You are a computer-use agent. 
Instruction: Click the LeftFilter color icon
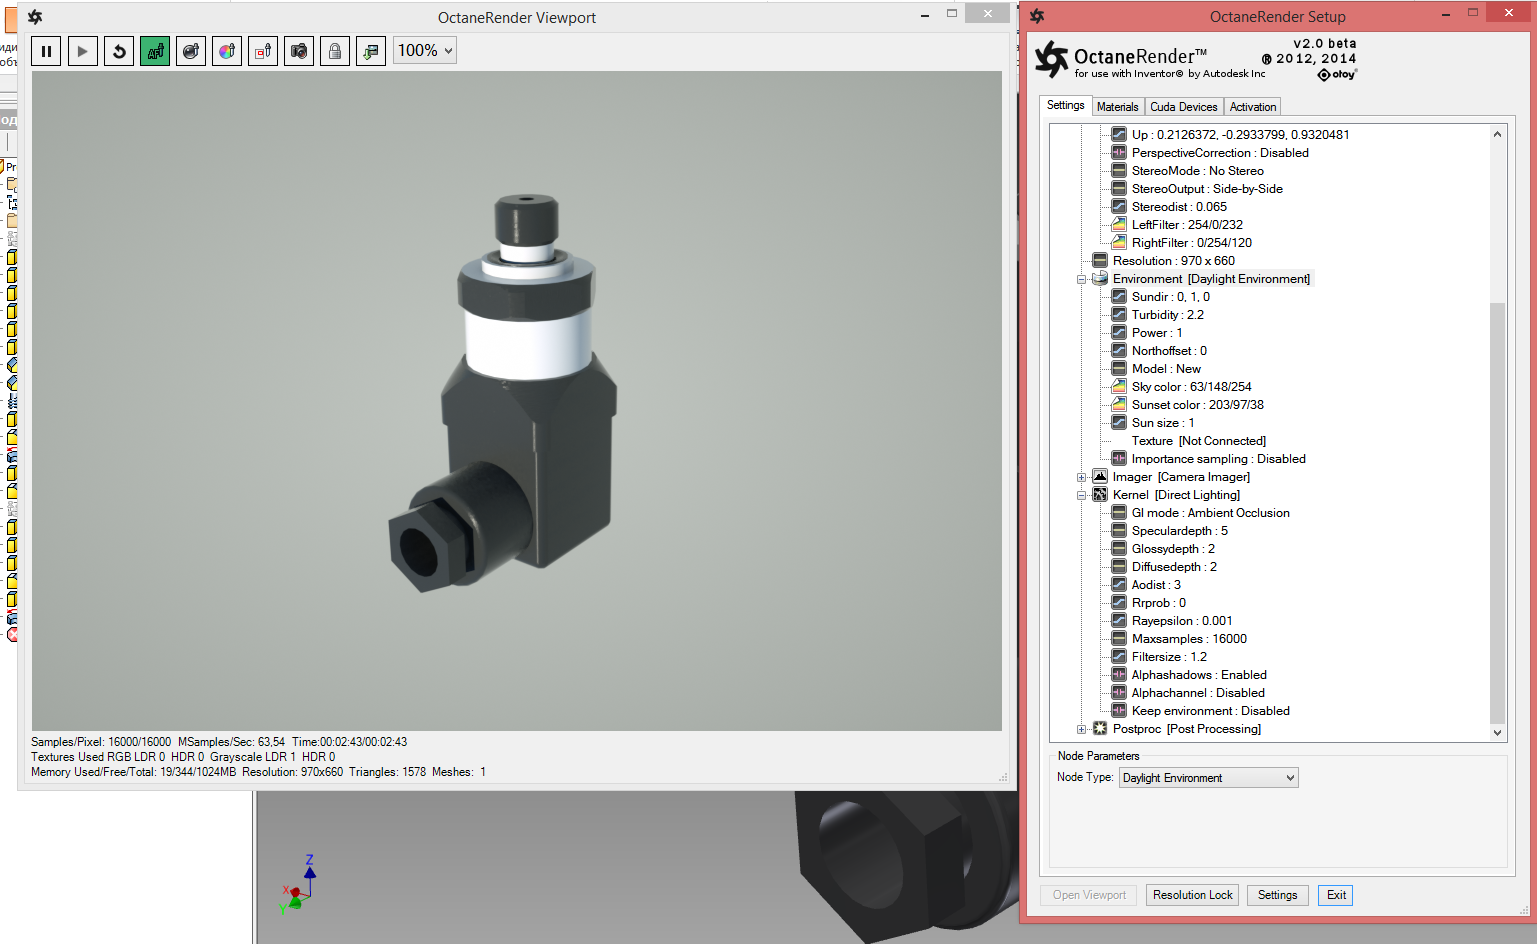pyautogui.click(x=1119, y=224)
